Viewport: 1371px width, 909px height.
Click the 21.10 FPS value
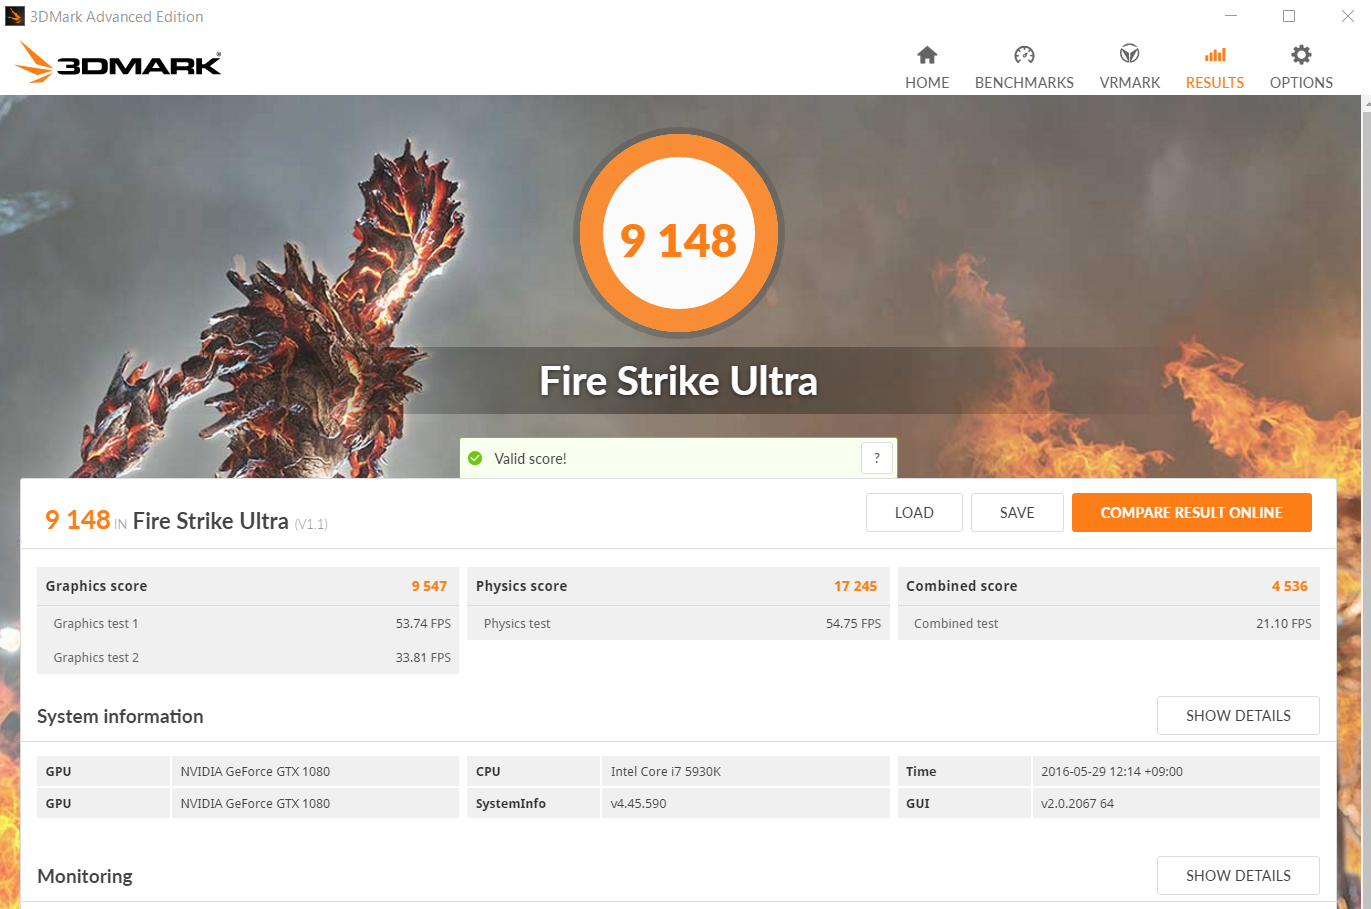1284,623
